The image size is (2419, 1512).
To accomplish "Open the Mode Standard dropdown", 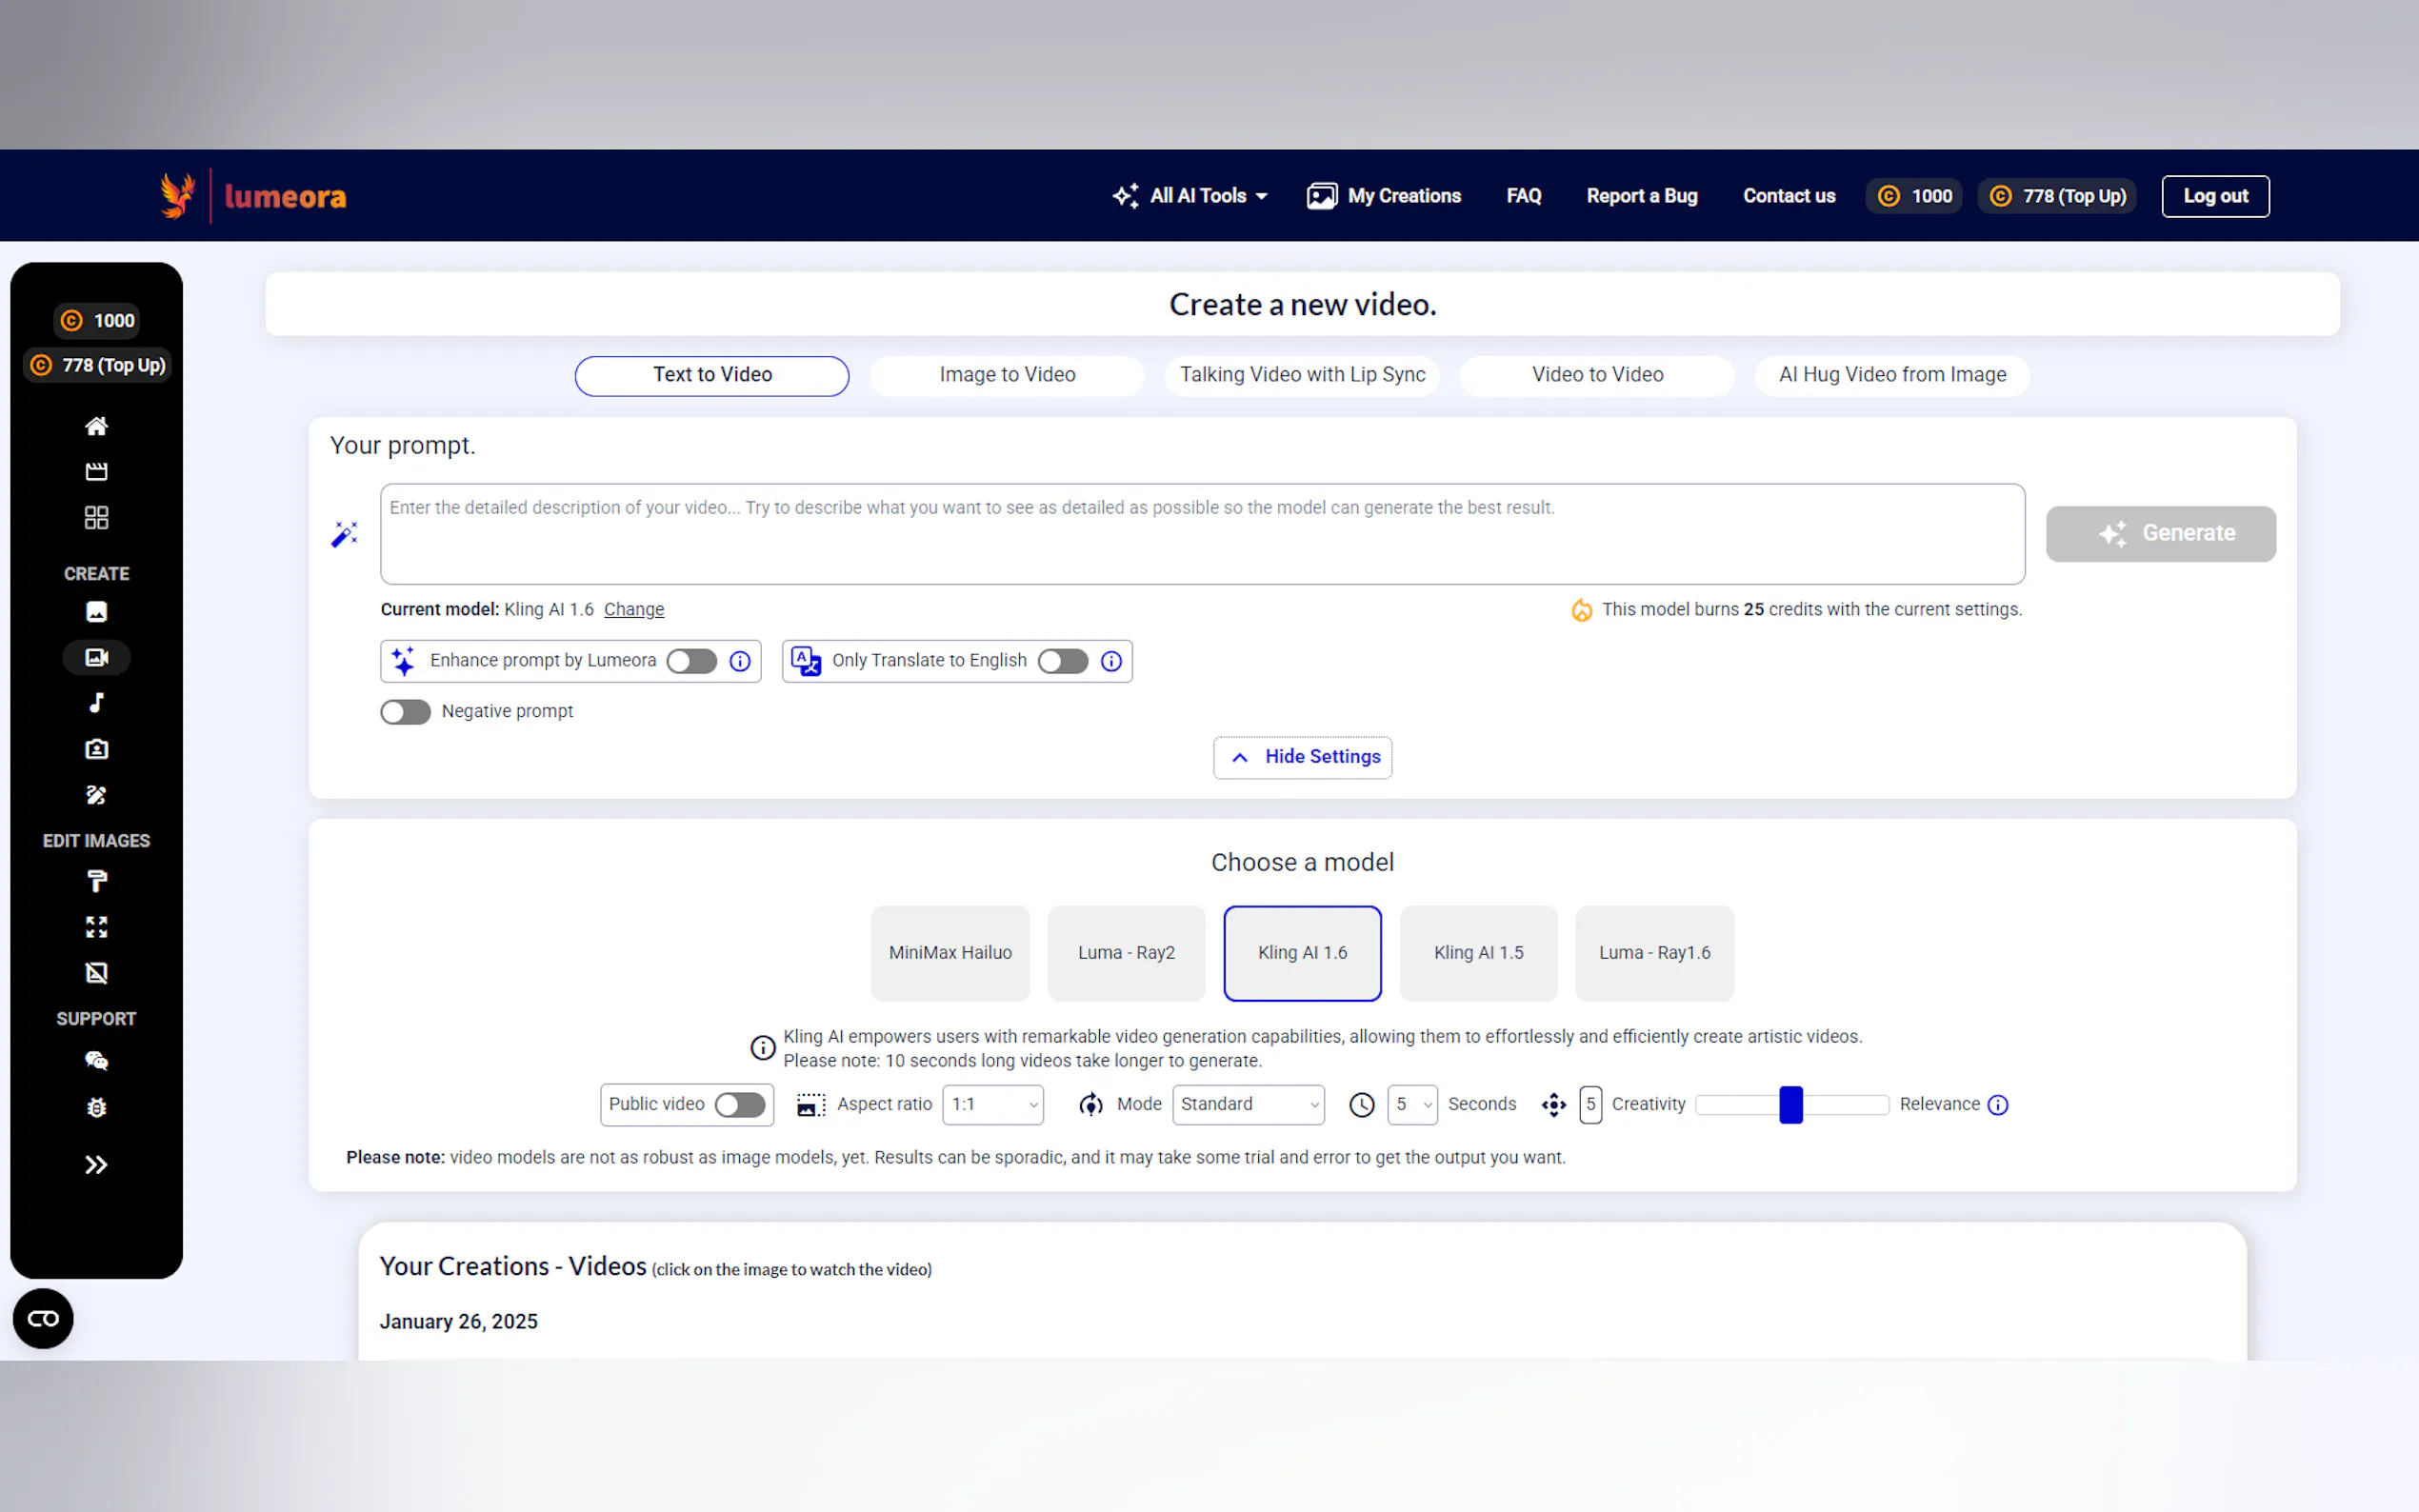I will coord(1247,1104).
